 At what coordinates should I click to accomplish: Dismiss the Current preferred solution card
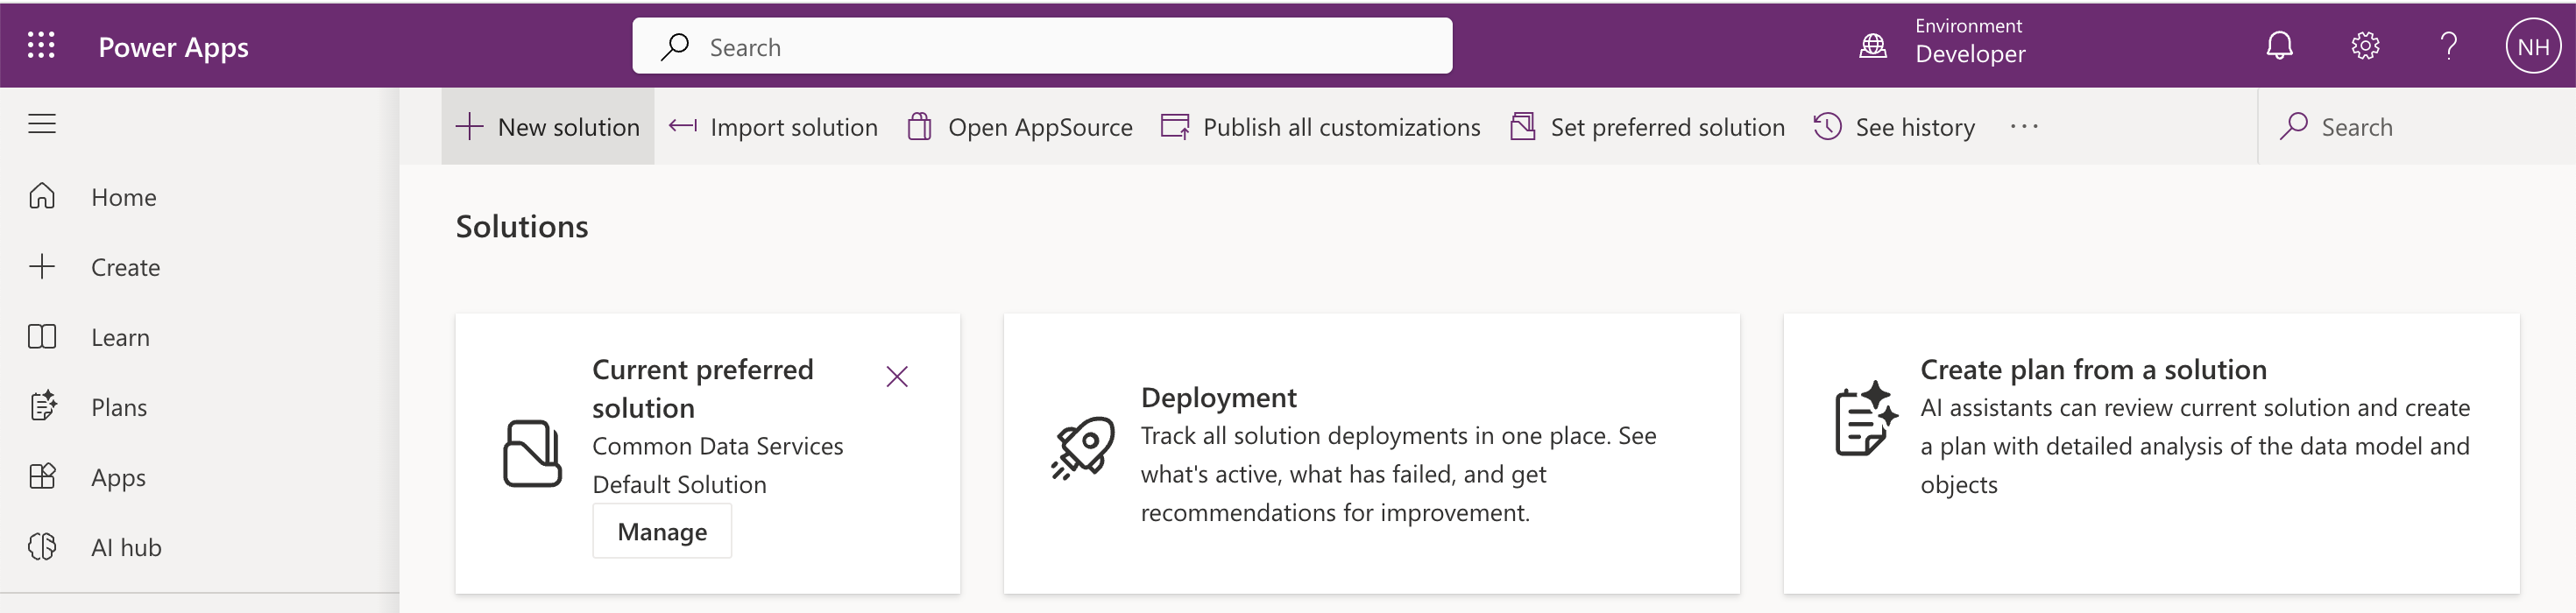(897, 377)
